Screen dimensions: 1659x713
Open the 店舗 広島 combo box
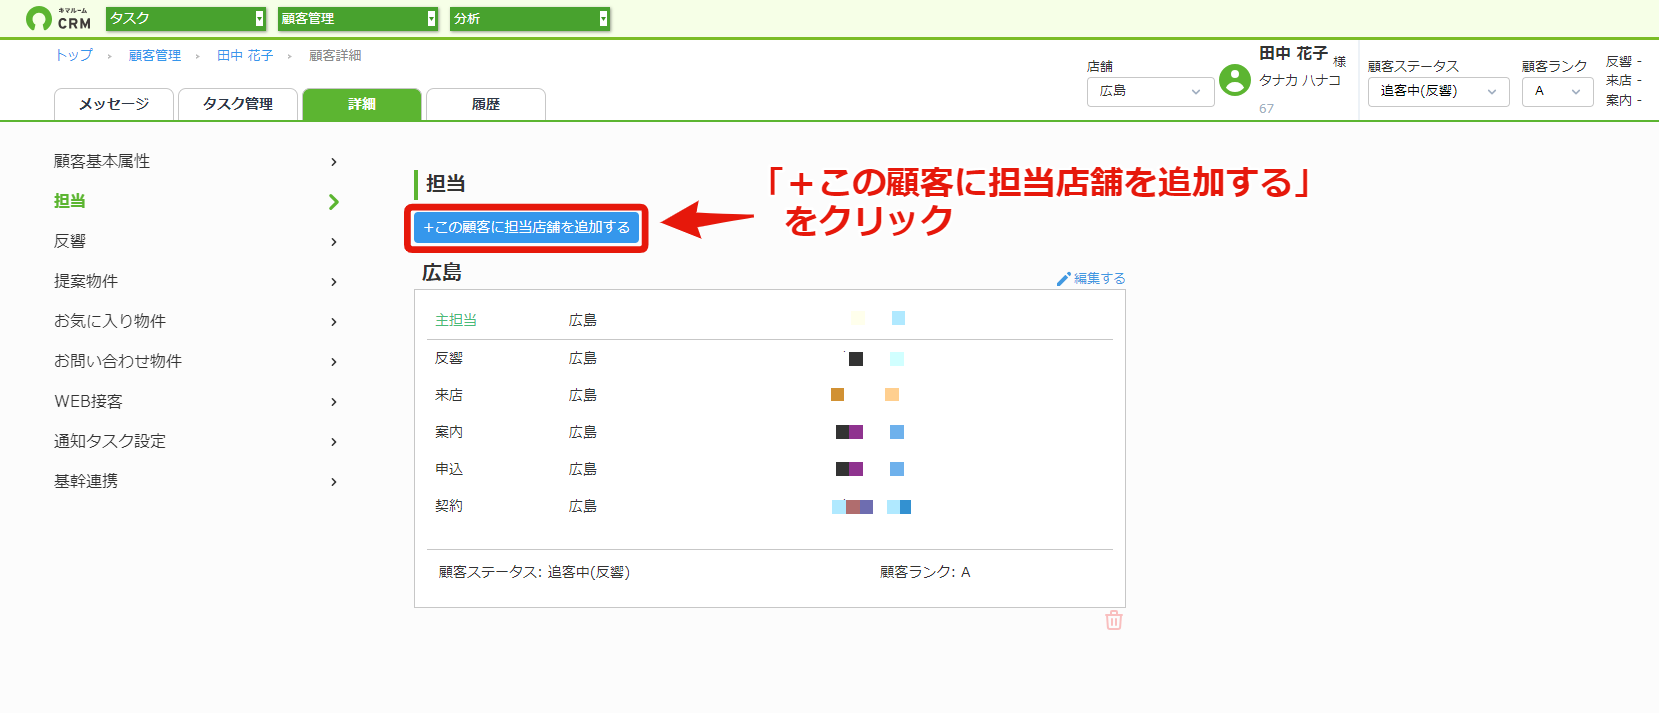point(1150,91)
